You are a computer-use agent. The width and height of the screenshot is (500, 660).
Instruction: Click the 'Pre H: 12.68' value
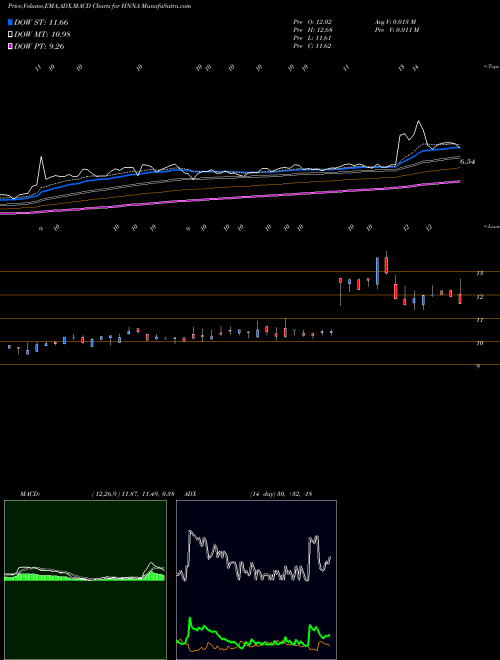pyautogui.click(x=314, y=30)
